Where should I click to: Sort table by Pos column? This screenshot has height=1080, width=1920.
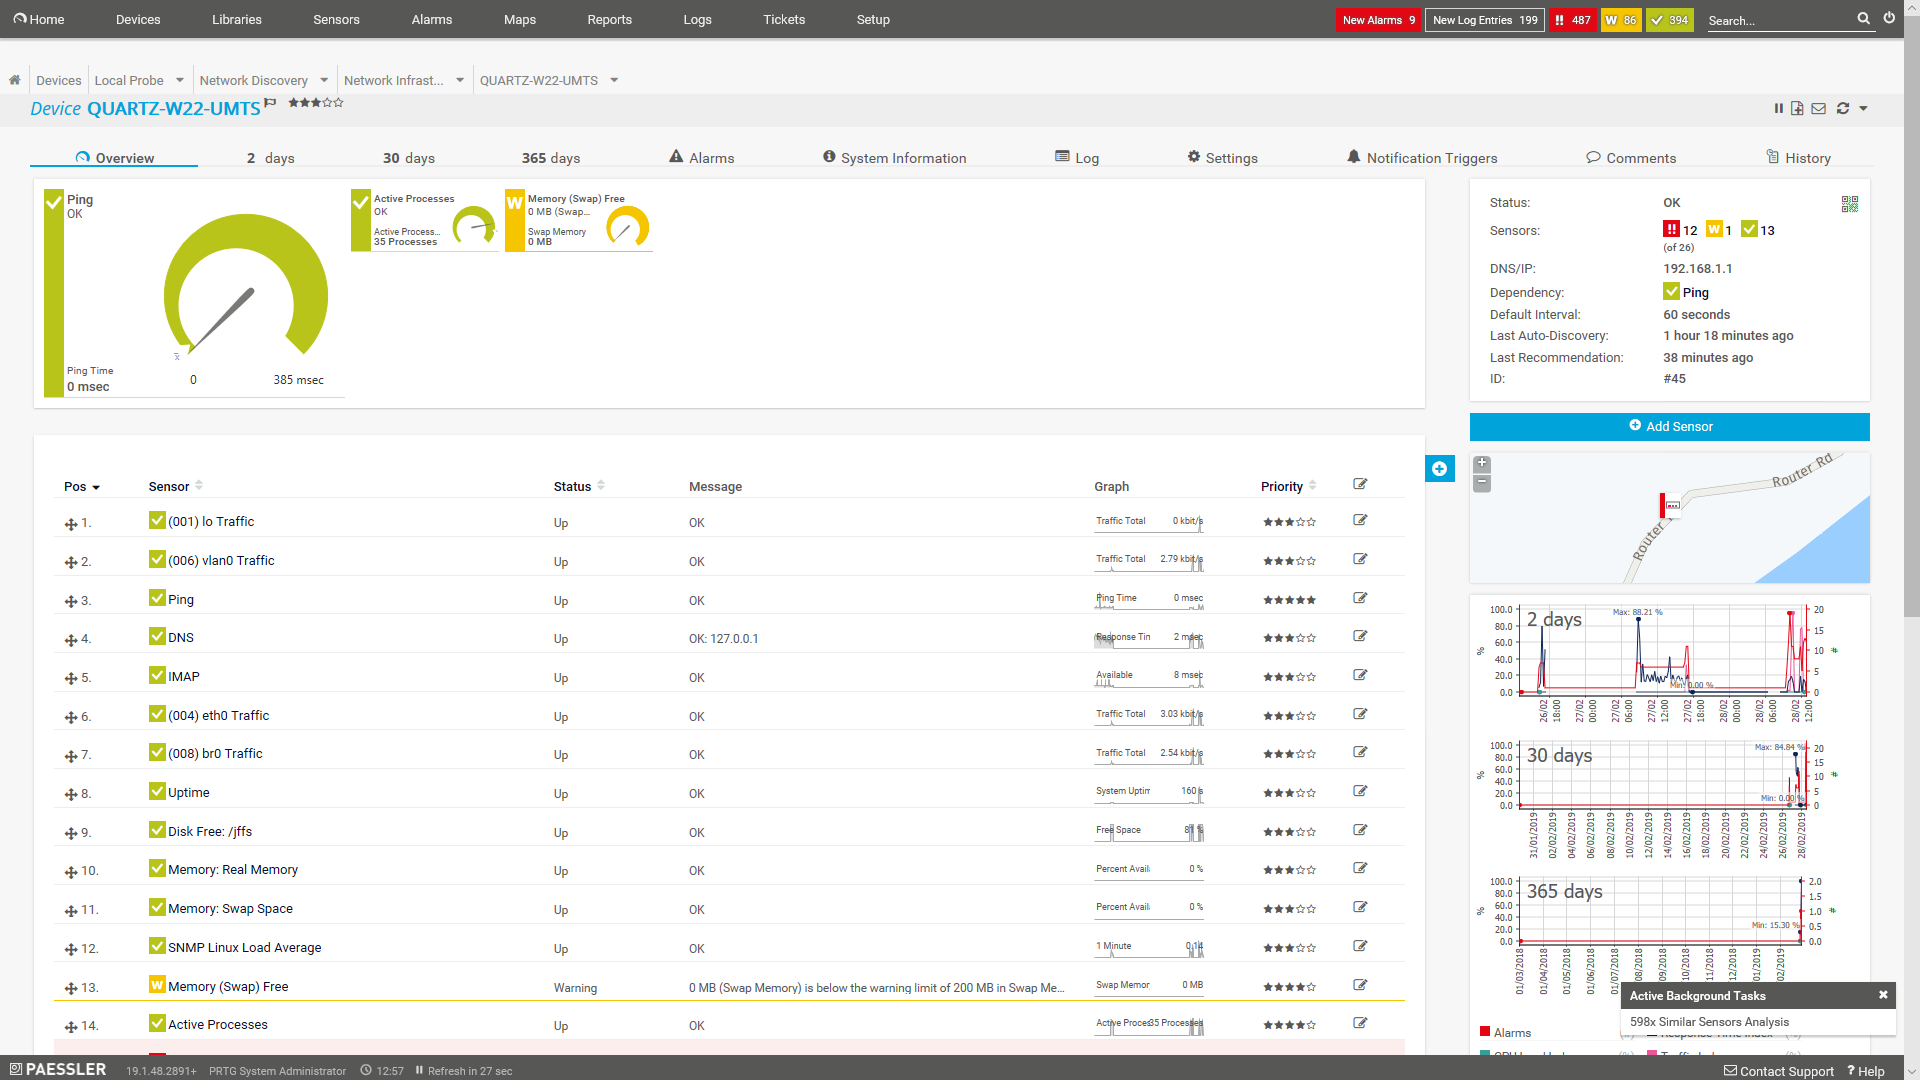82,487
